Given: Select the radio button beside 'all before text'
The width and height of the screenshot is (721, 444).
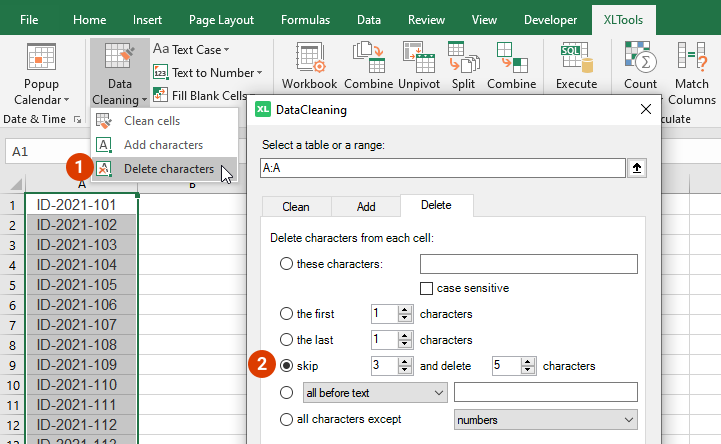Looking at the screenshot, I should click(286, 393).
